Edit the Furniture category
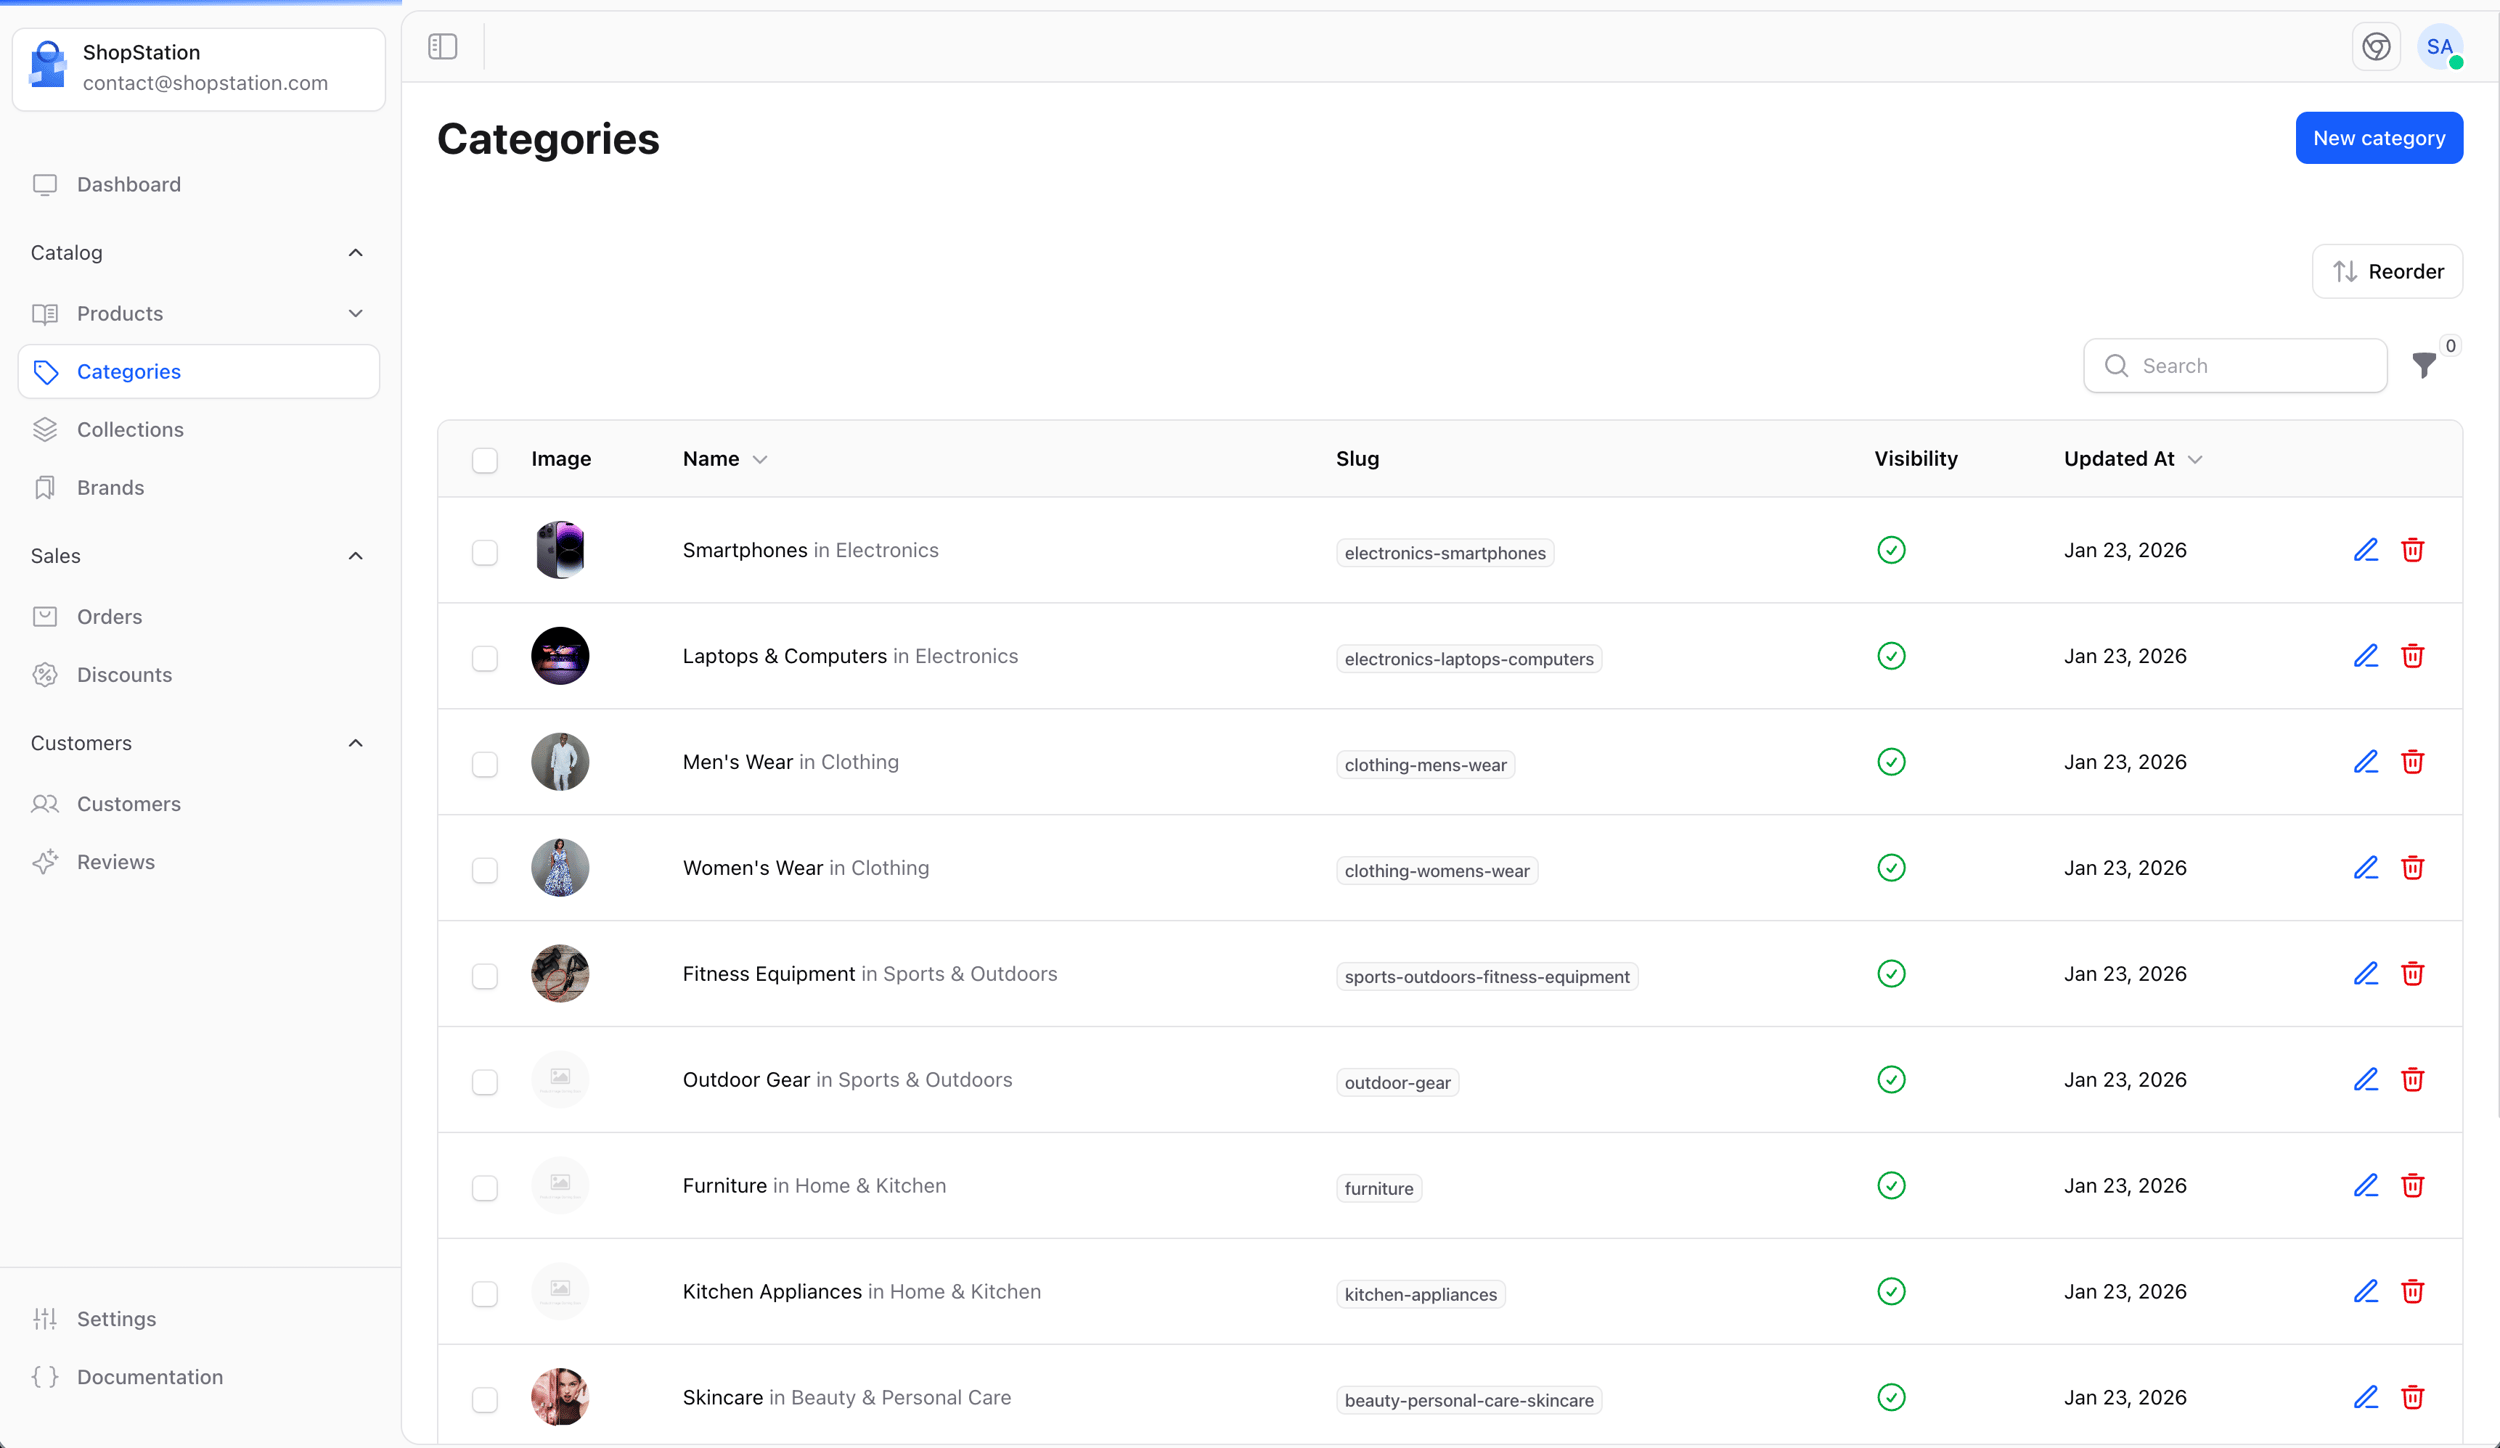The height and width of the screenshot is (1448, 2500). pos(2365,1186)
